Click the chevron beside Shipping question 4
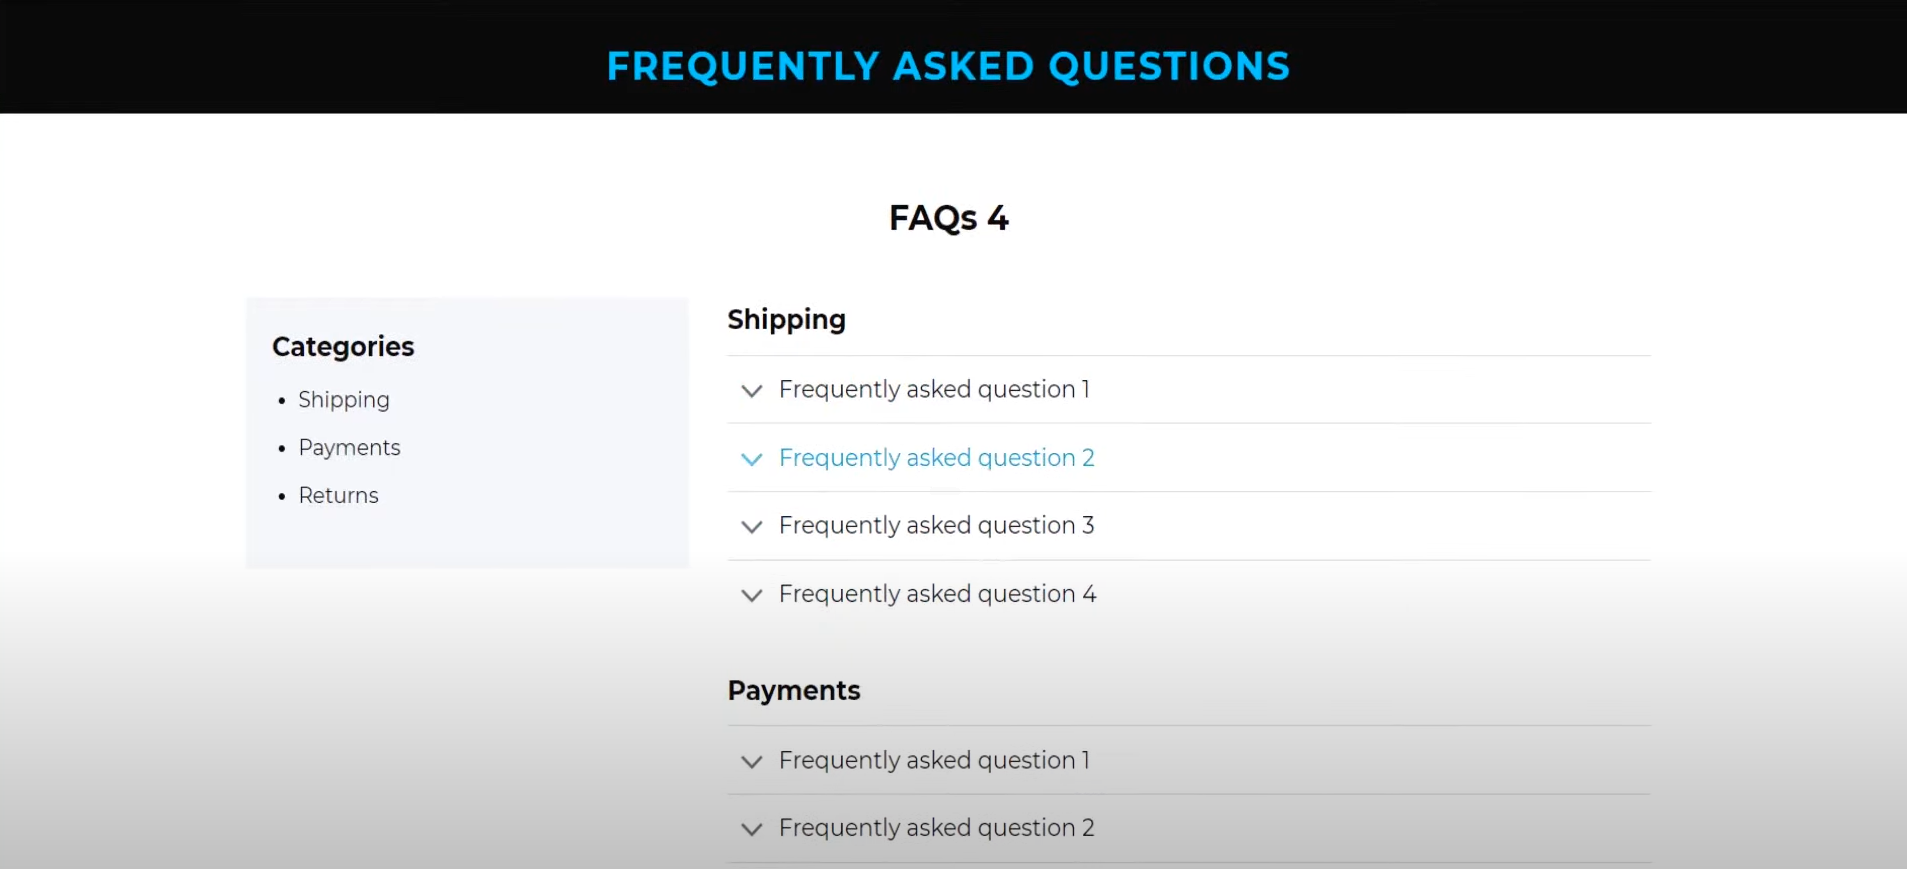Viewport: 1907px width, 869px height. pyautogui.click(x=752, y=595)
